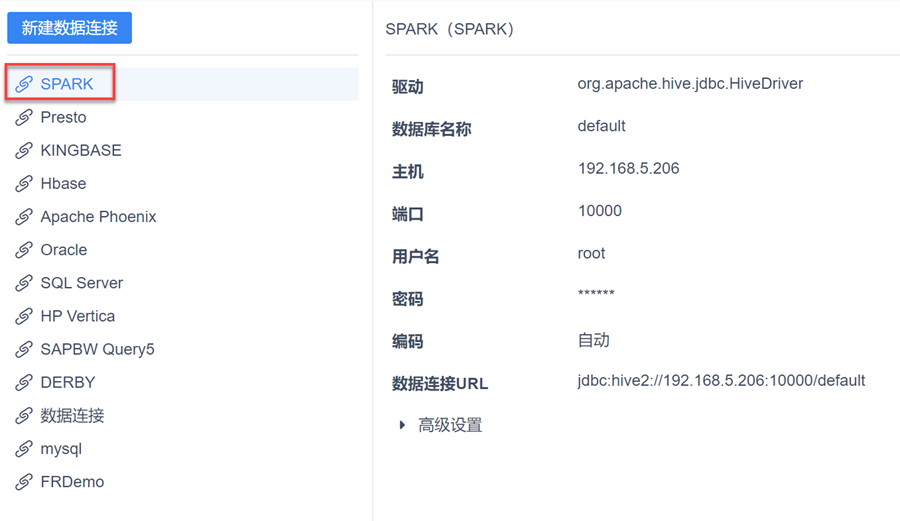Viewport: 900px width, 521px height.
Task: Click the link icon beside SPARK
Action: coord(24,84)
